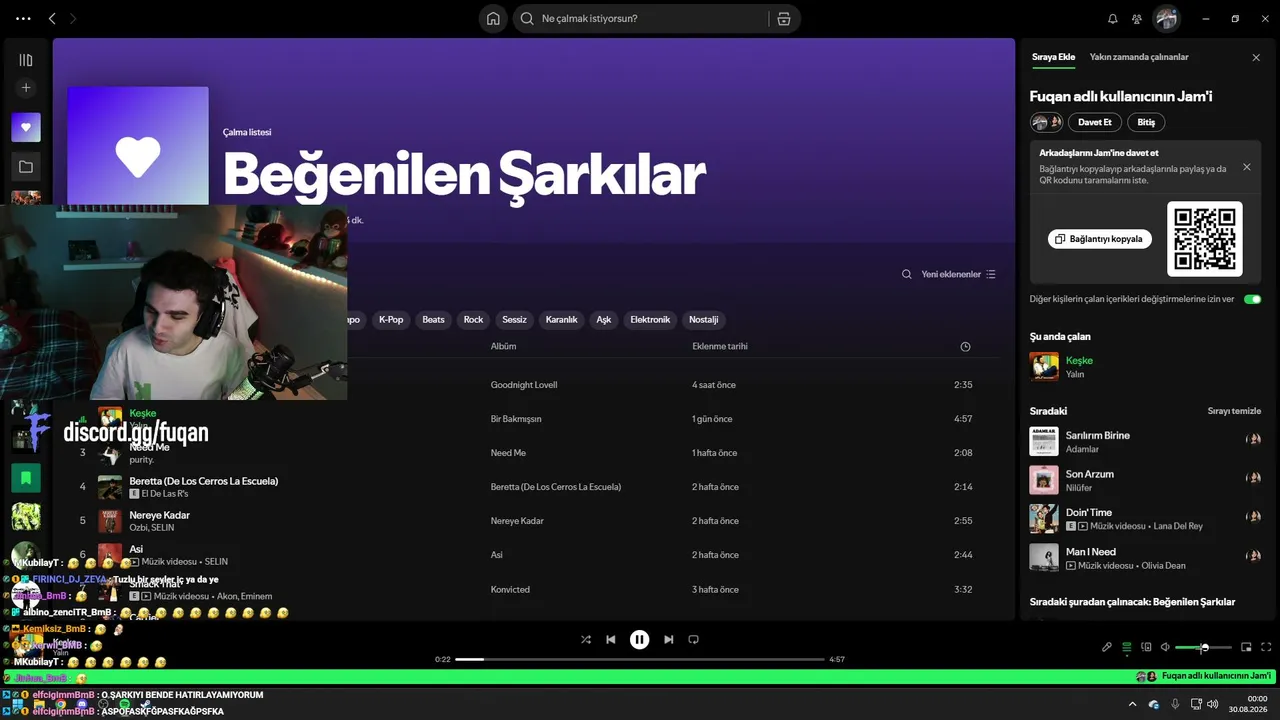
Task: Open the miniplayer
Action: pyautogui.click(x=1246, y=647)
